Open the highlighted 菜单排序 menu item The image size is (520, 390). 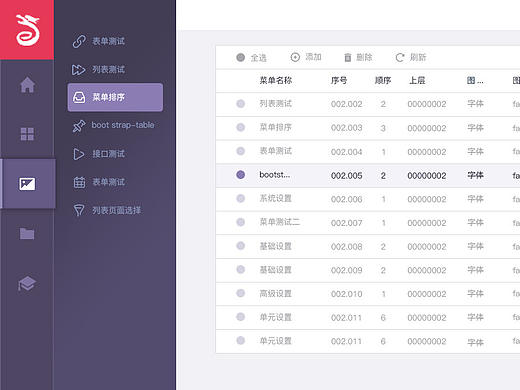(115, 97)
